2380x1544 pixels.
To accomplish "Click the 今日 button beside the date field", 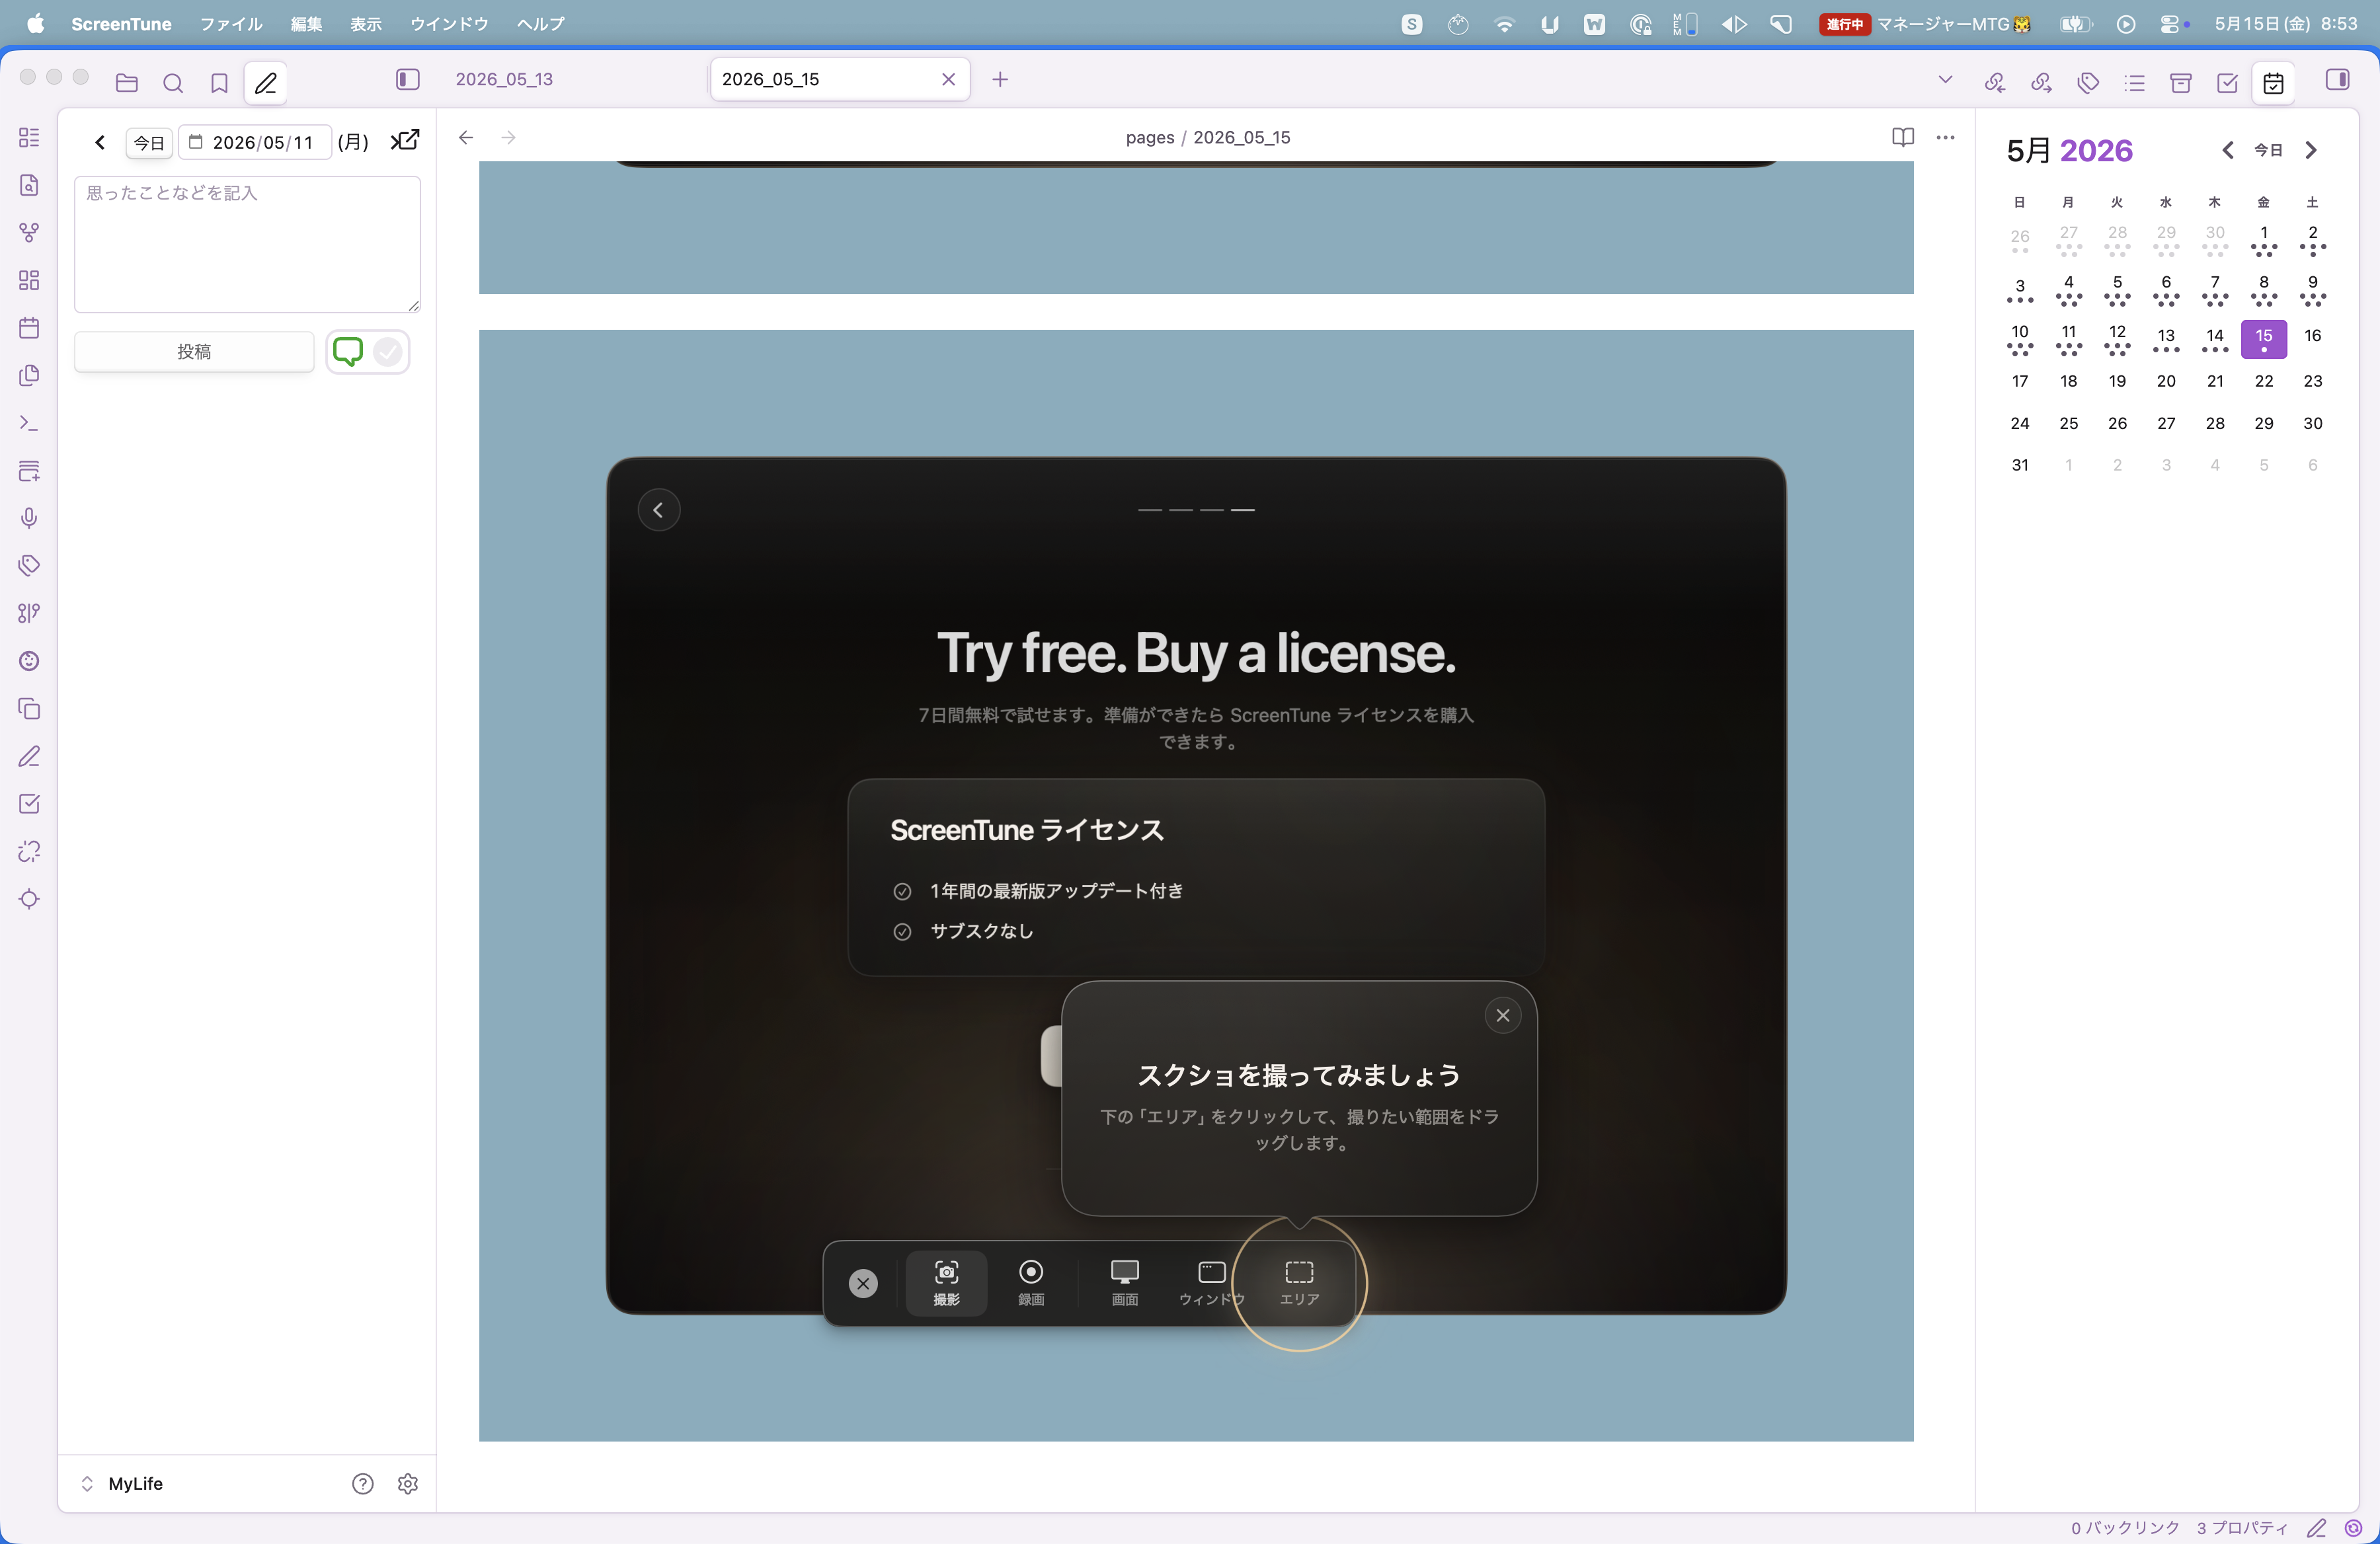I will point(150,143).
